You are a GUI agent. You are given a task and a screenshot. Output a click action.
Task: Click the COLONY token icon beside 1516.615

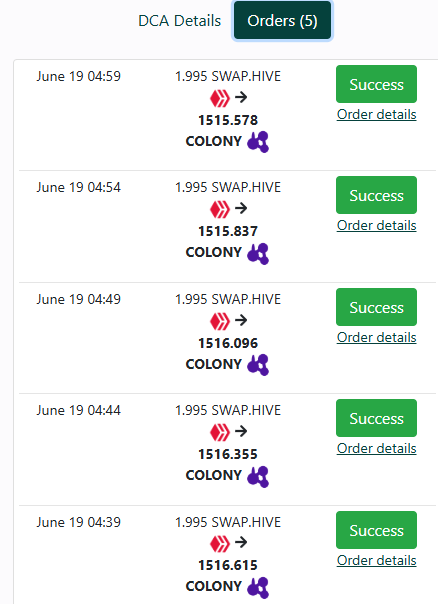click(x=258, y=587)
